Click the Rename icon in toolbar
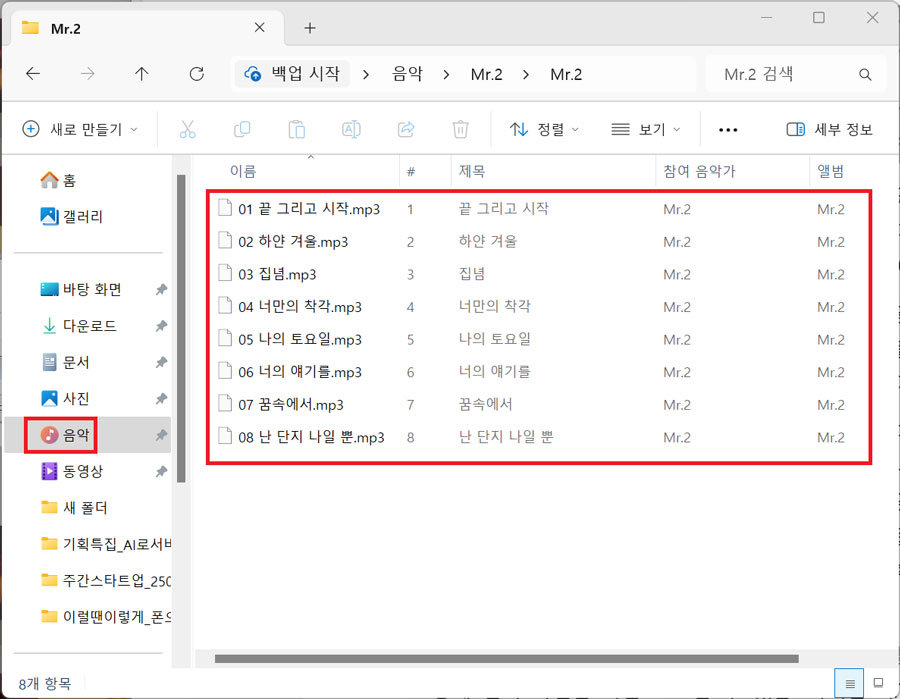 [351, 129]
